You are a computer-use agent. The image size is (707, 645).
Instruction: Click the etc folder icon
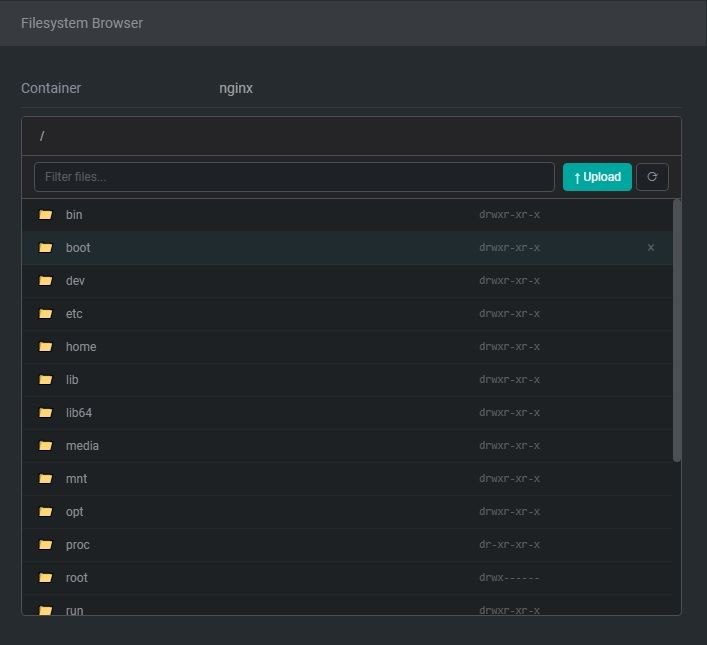pos(46,313)
